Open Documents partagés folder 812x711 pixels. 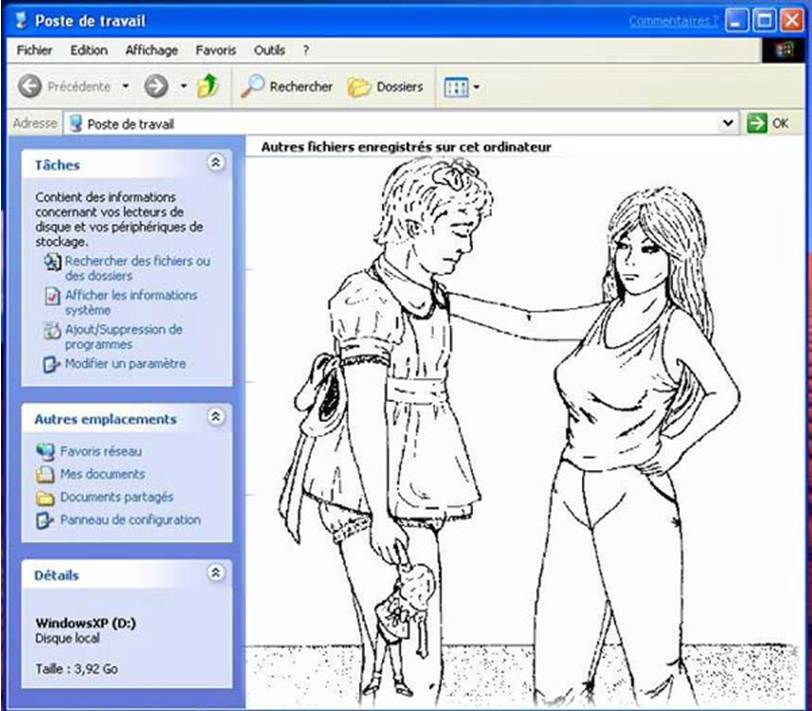point(116,497)
